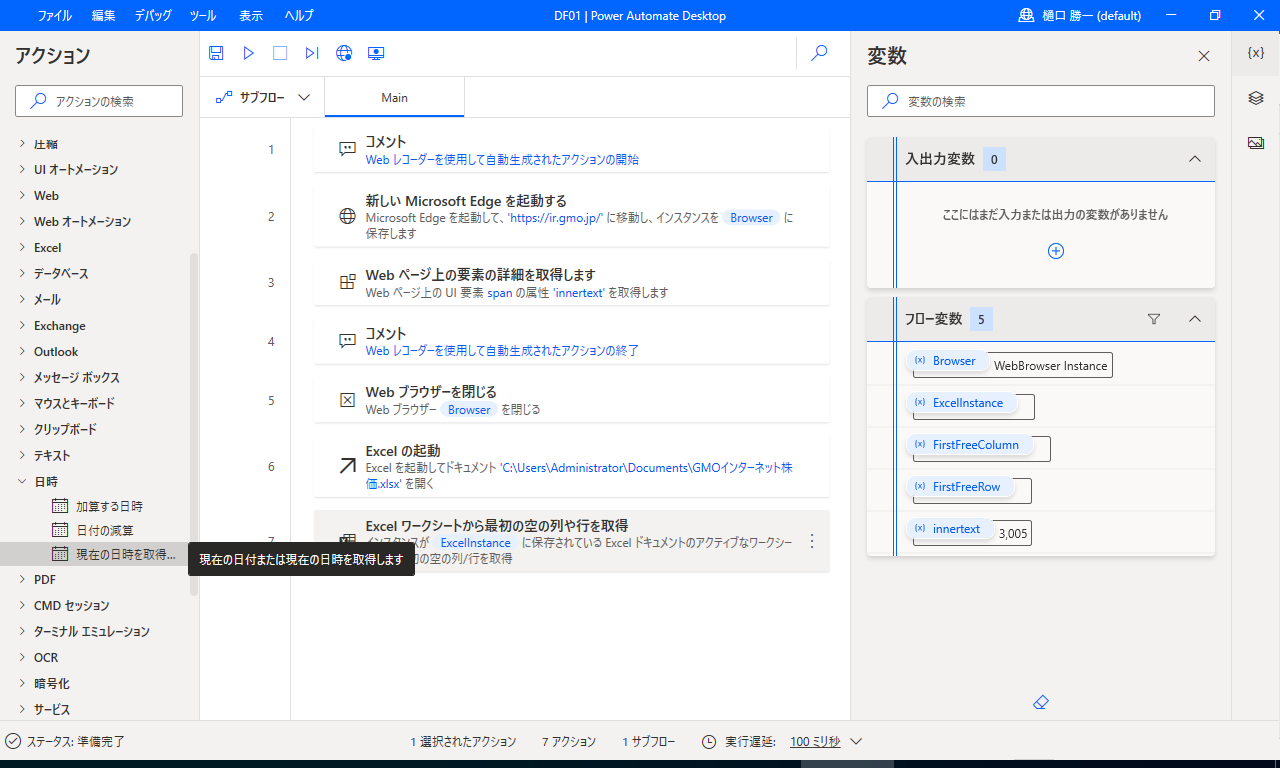Click the web element icon of action 3

[347, 282]
